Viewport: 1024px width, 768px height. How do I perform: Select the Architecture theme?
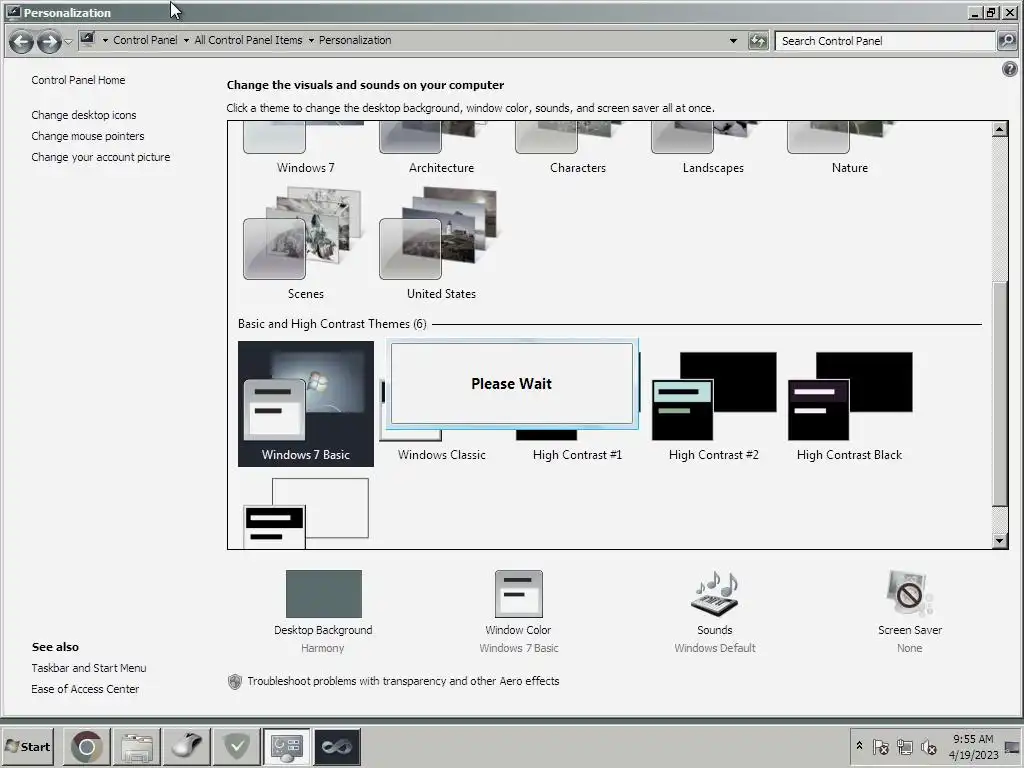441,150
